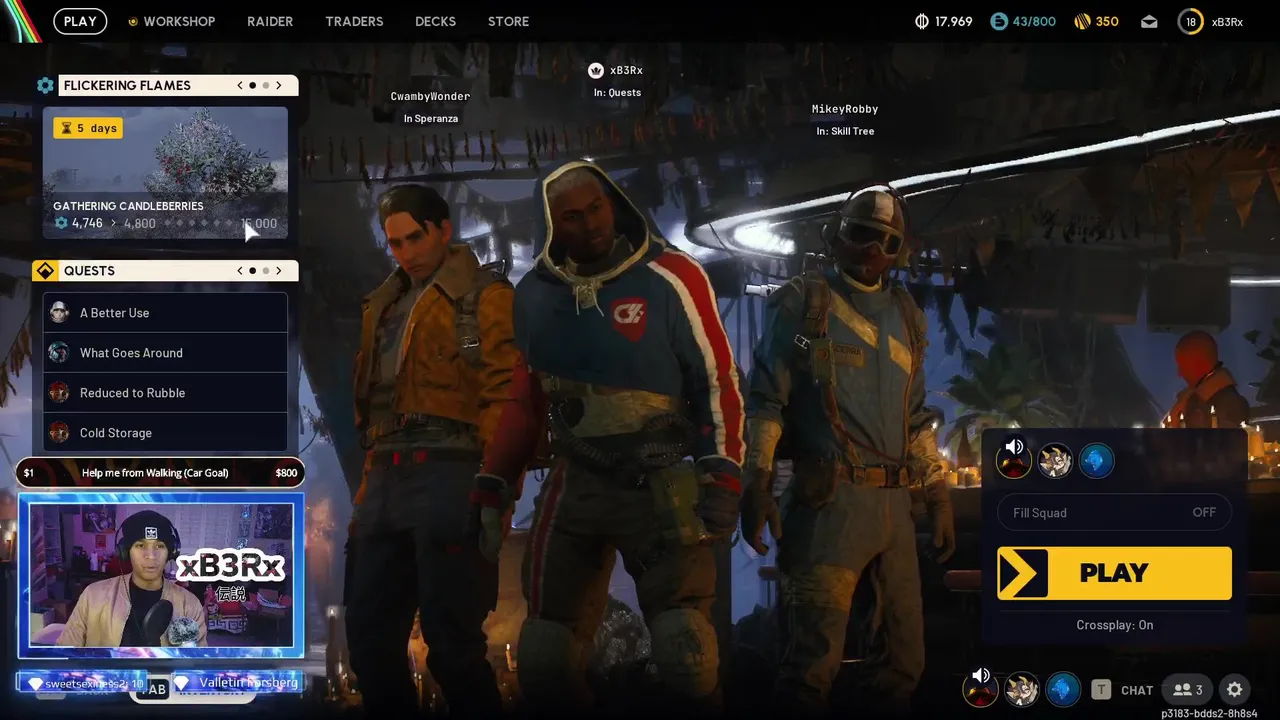Click the Flickering Flames gear icon
The height and width of the screenshot is (720, 1280).
coord(45,85)
